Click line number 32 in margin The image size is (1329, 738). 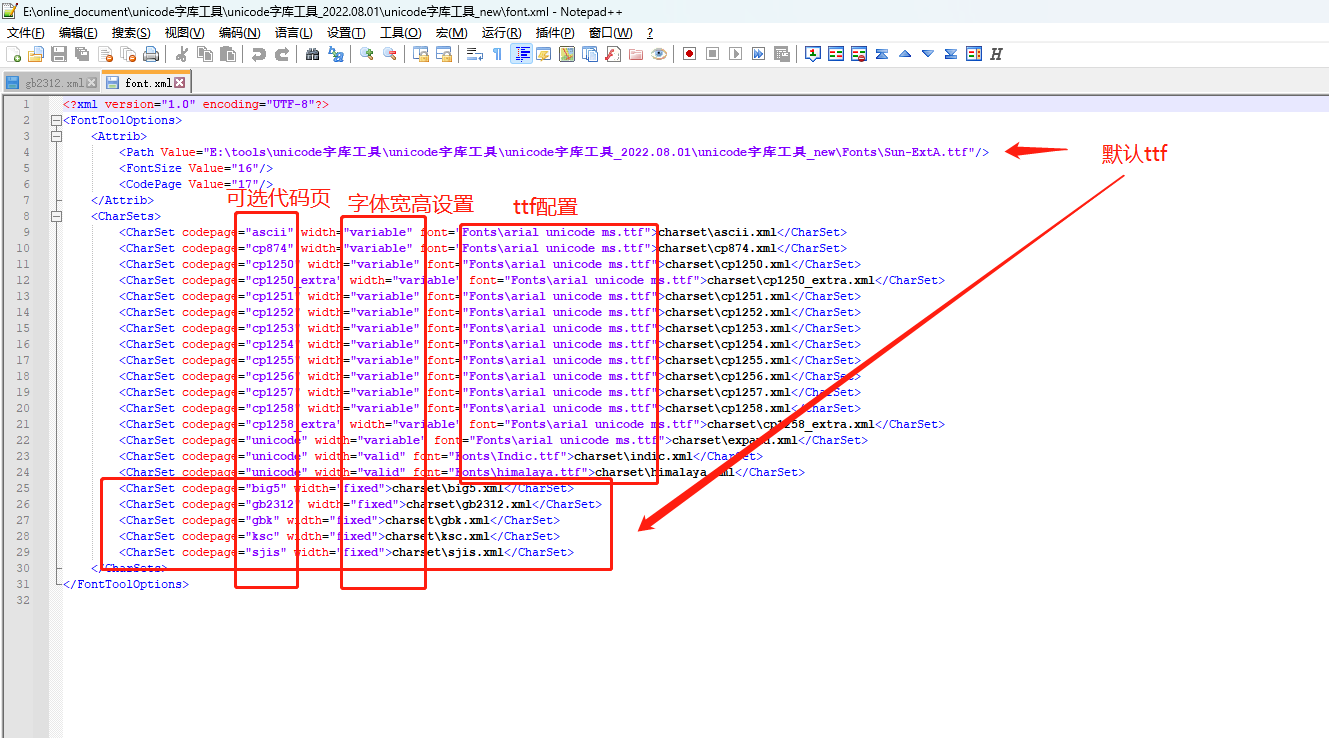tap(23, 600)
